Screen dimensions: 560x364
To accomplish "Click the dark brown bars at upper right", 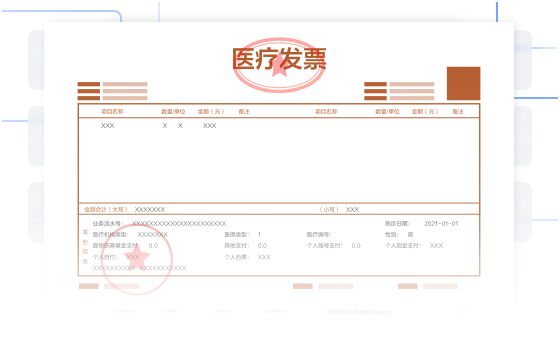I will point(375,91).
